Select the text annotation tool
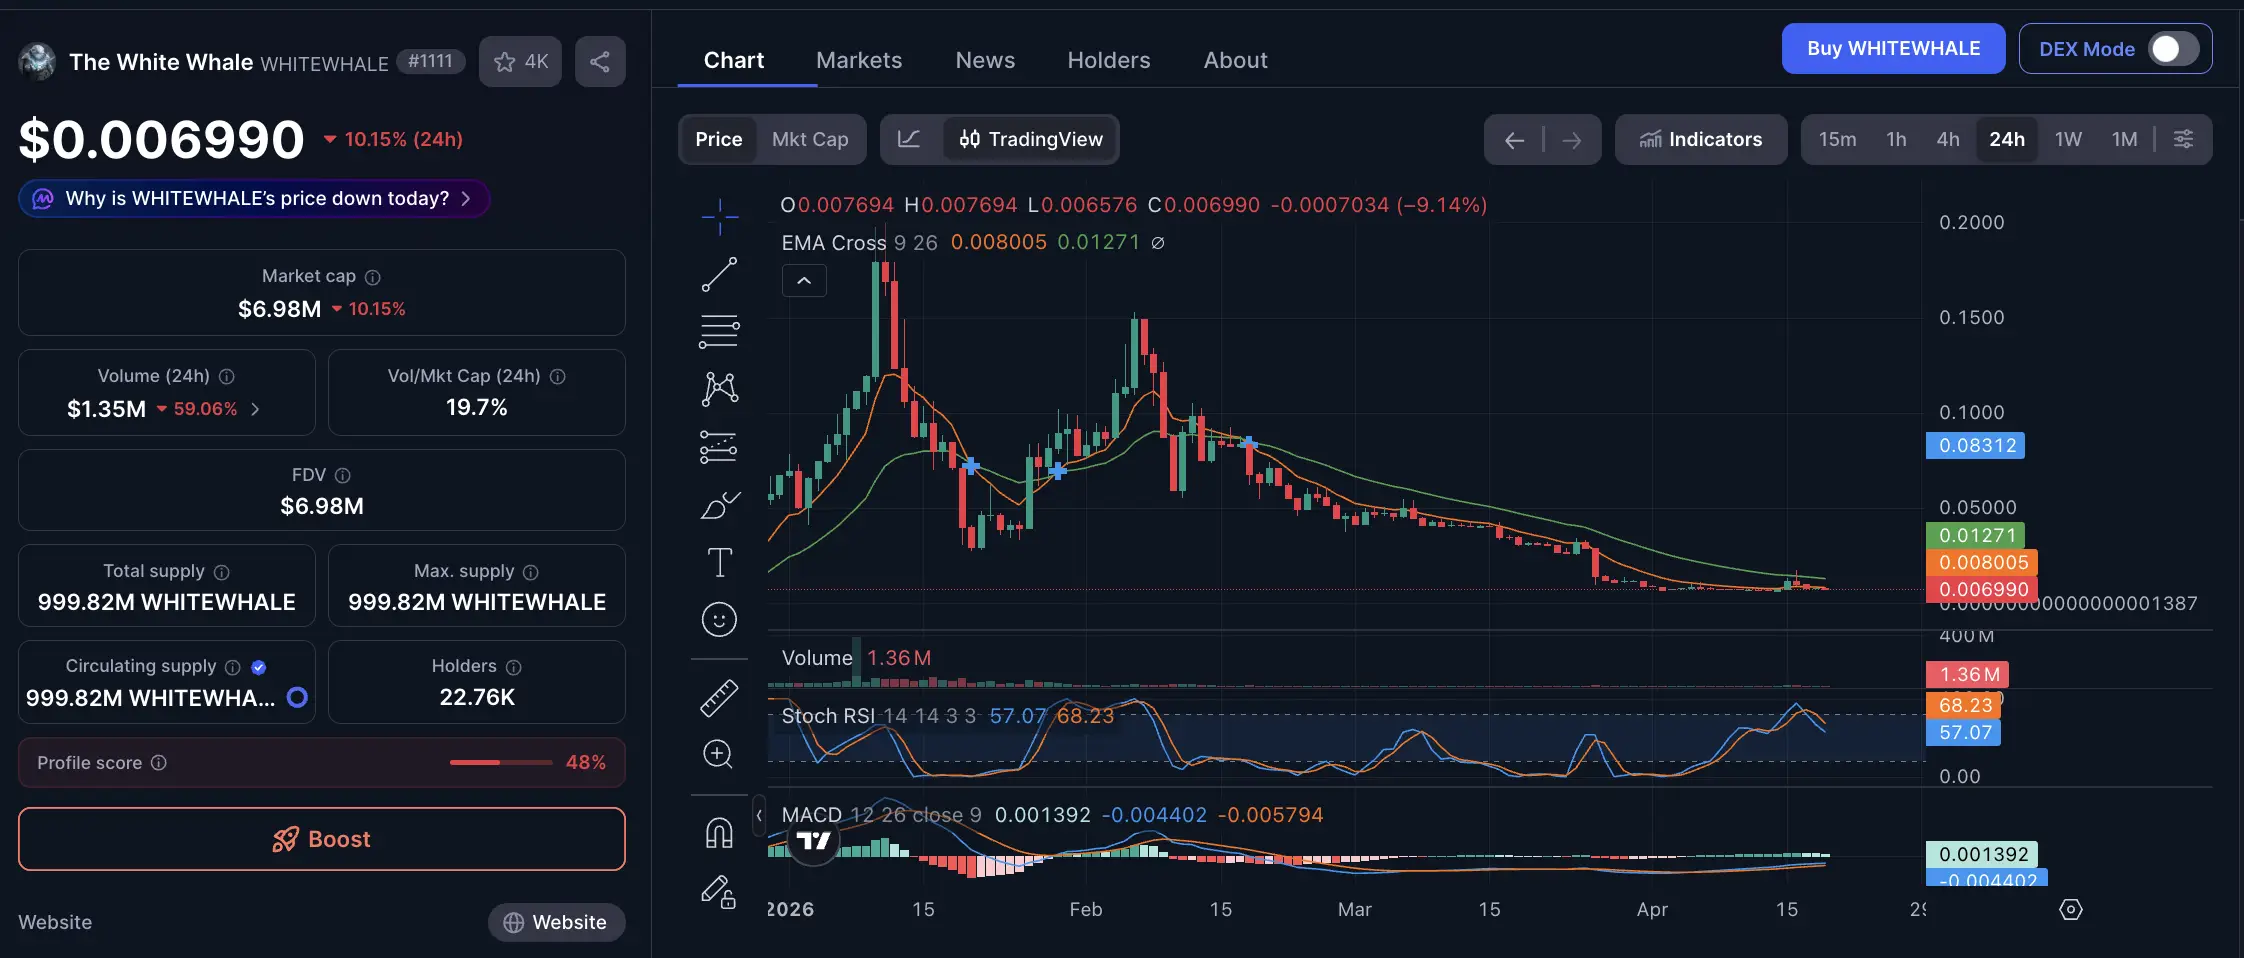The width and height of the screenshot is (2244, 958). (719, 562)
